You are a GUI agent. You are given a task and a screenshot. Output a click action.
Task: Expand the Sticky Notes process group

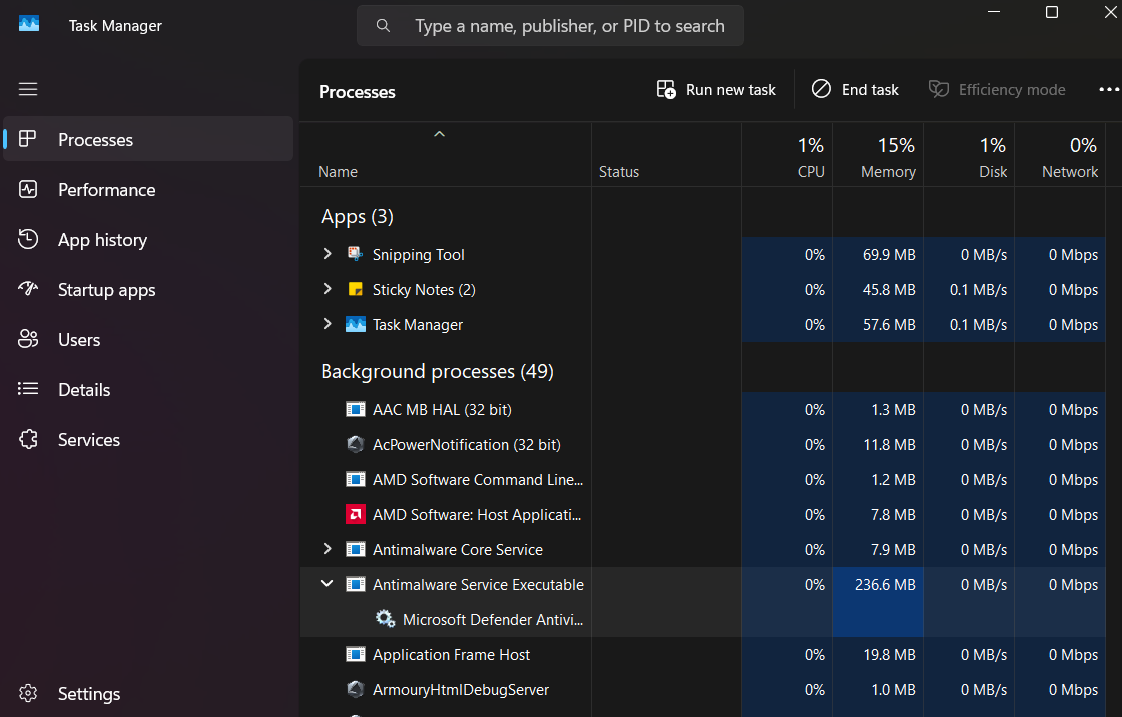point(327,290)
